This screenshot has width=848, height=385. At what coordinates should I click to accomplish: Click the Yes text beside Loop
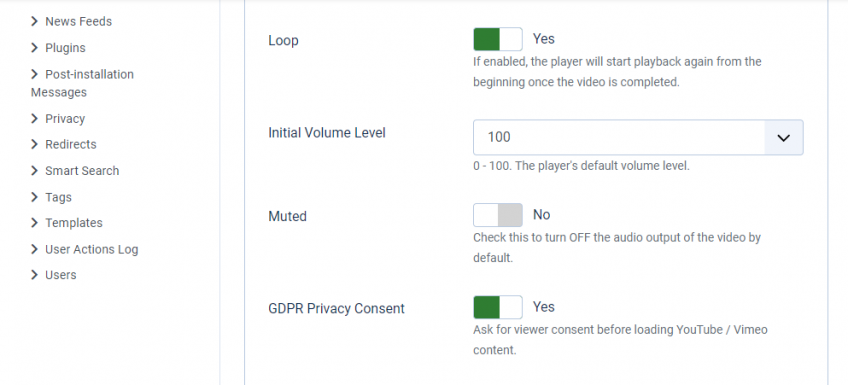[544, 39]
